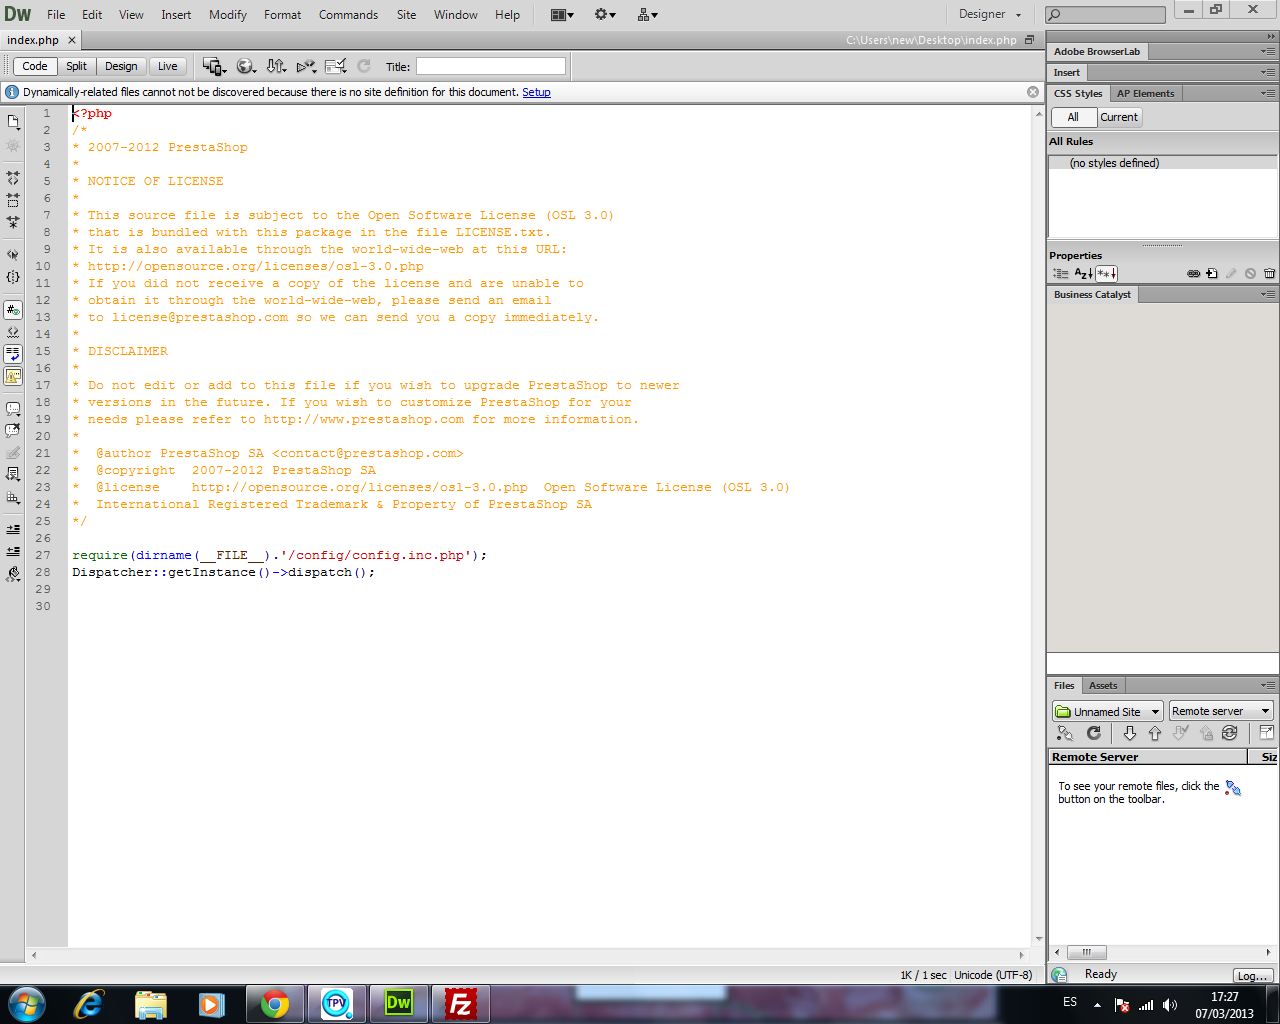1280x1024 pixels.
Task: Open the Window menu
Action: coord(456,15)
